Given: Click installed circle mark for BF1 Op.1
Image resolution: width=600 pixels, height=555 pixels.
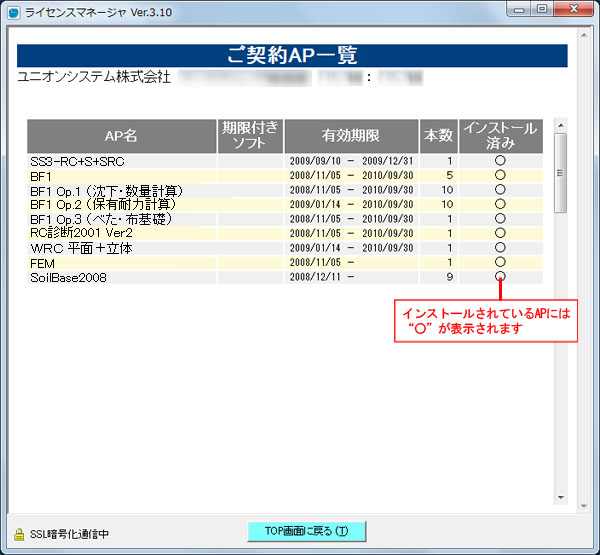Looking at the screenshot, I should point(501,189).
